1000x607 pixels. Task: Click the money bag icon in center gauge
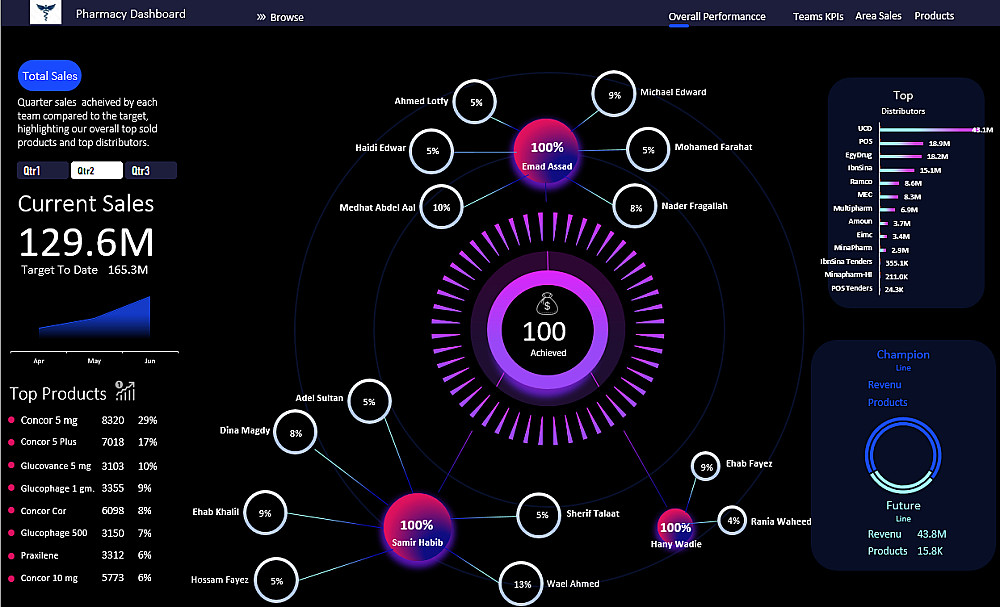(547, 304)
